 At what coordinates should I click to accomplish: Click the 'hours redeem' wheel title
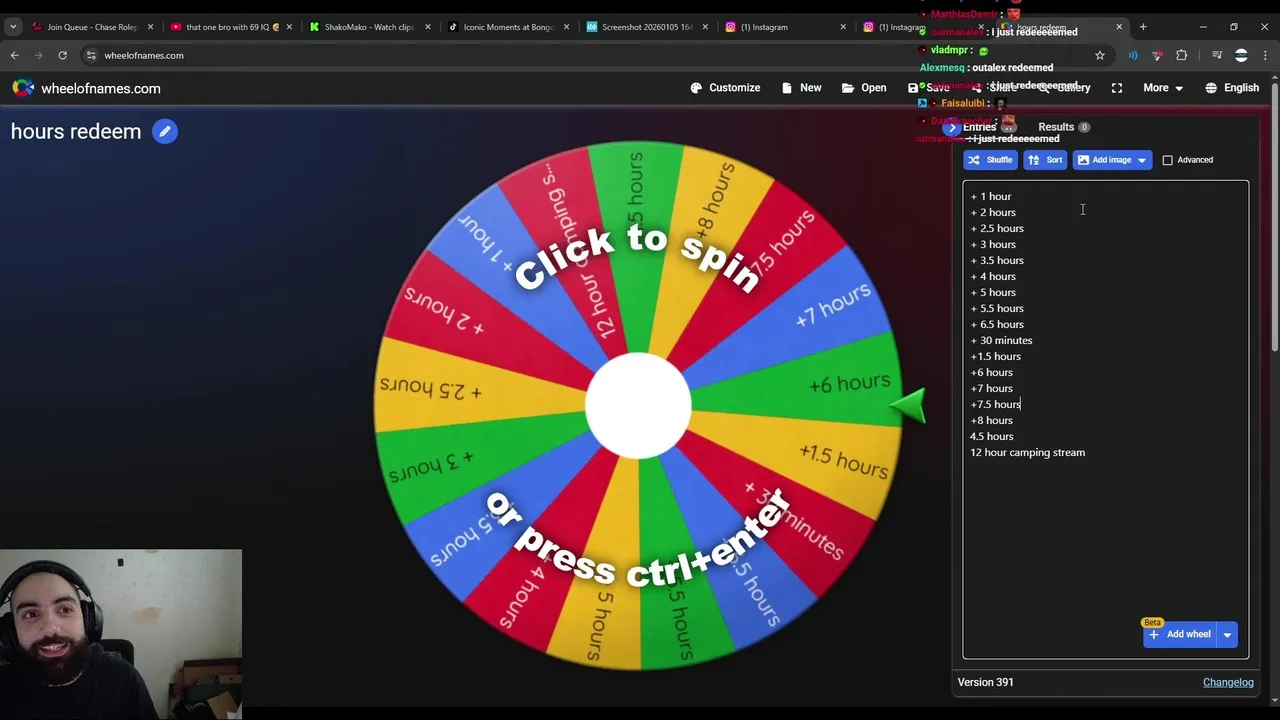76,131
